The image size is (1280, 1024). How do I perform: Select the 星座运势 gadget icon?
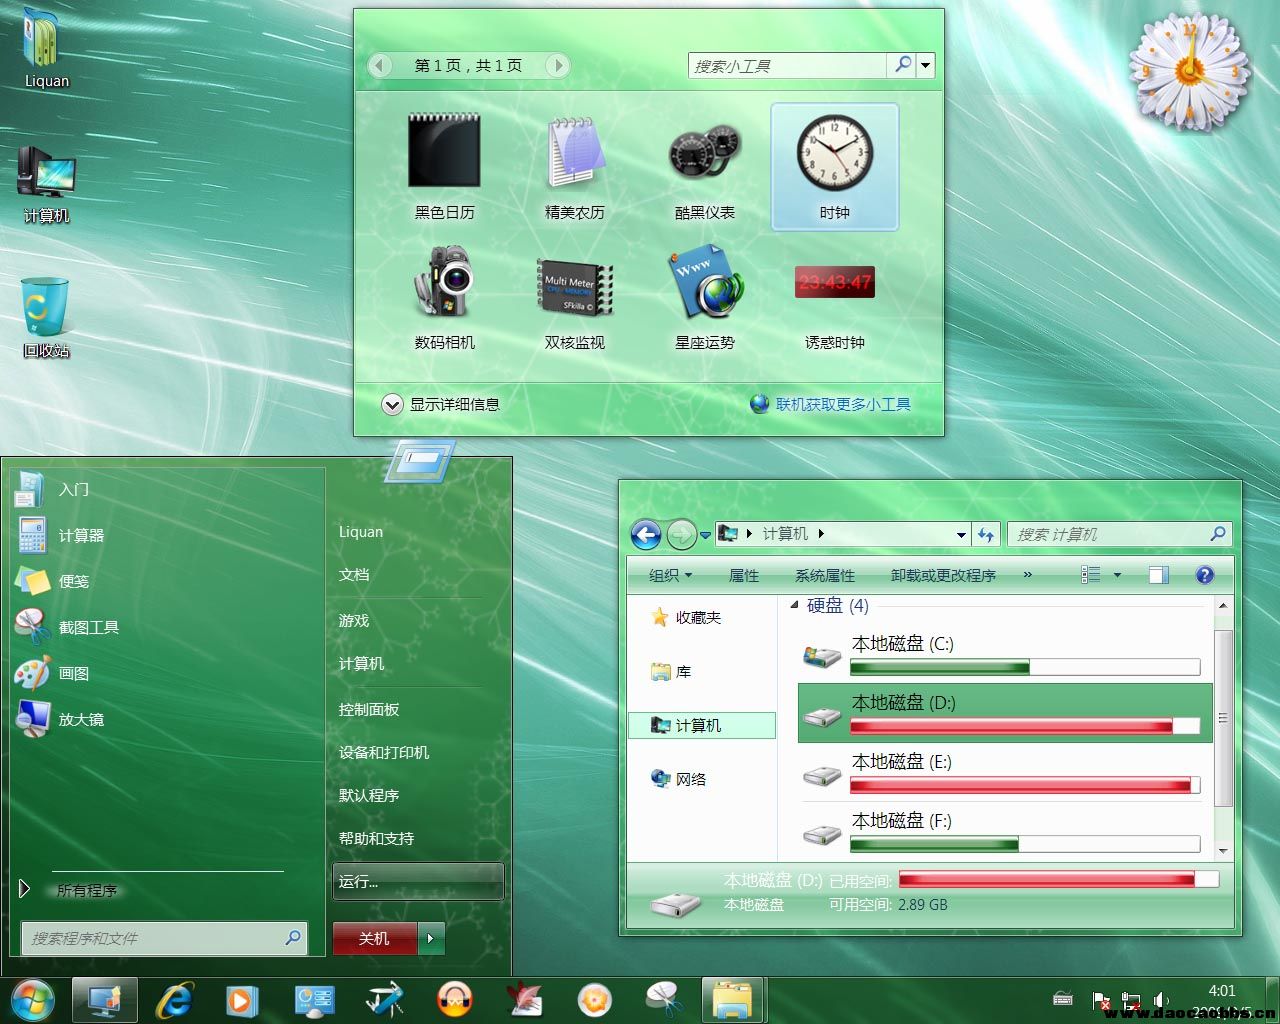point(705,283)
